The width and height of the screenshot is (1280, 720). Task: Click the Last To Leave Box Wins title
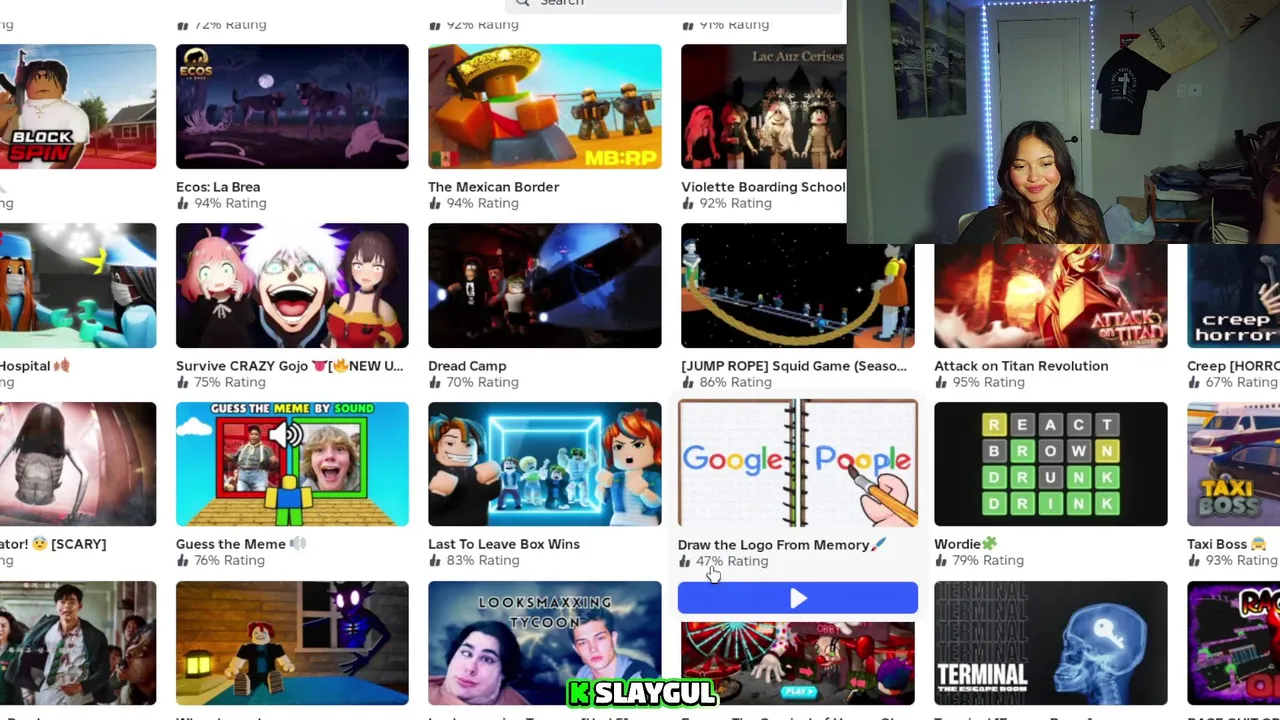pyautogui.click(x=504, y=544)
